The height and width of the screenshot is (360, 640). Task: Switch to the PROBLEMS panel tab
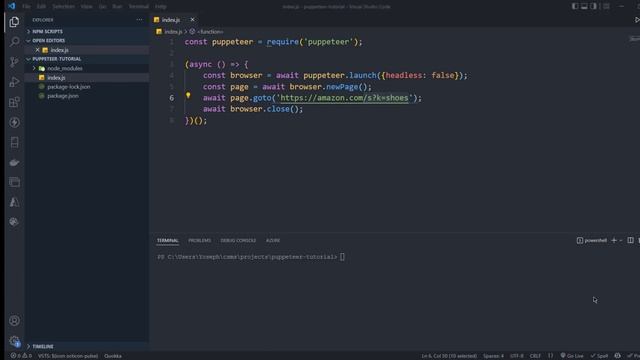click(200, 240)
